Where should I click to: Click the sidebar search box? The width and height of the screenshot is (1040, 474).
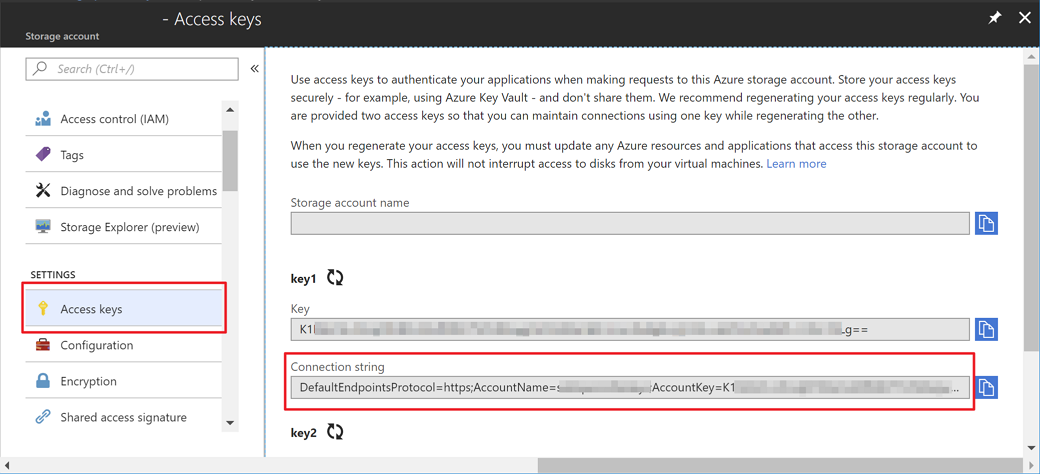click(132, 69)
